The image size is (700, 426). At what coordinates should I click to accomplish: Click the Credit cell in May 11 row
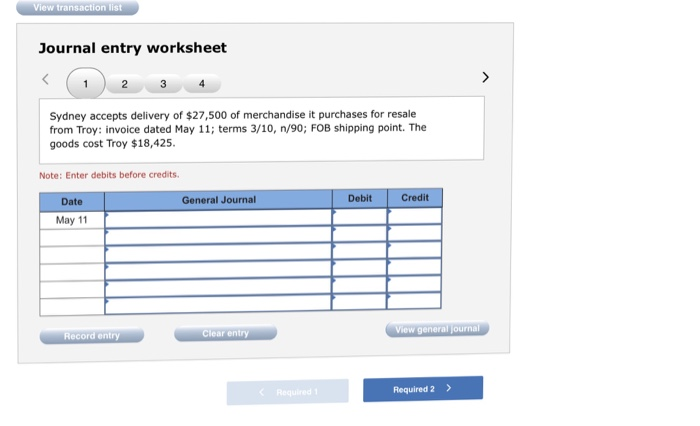[x=415, y=216]
